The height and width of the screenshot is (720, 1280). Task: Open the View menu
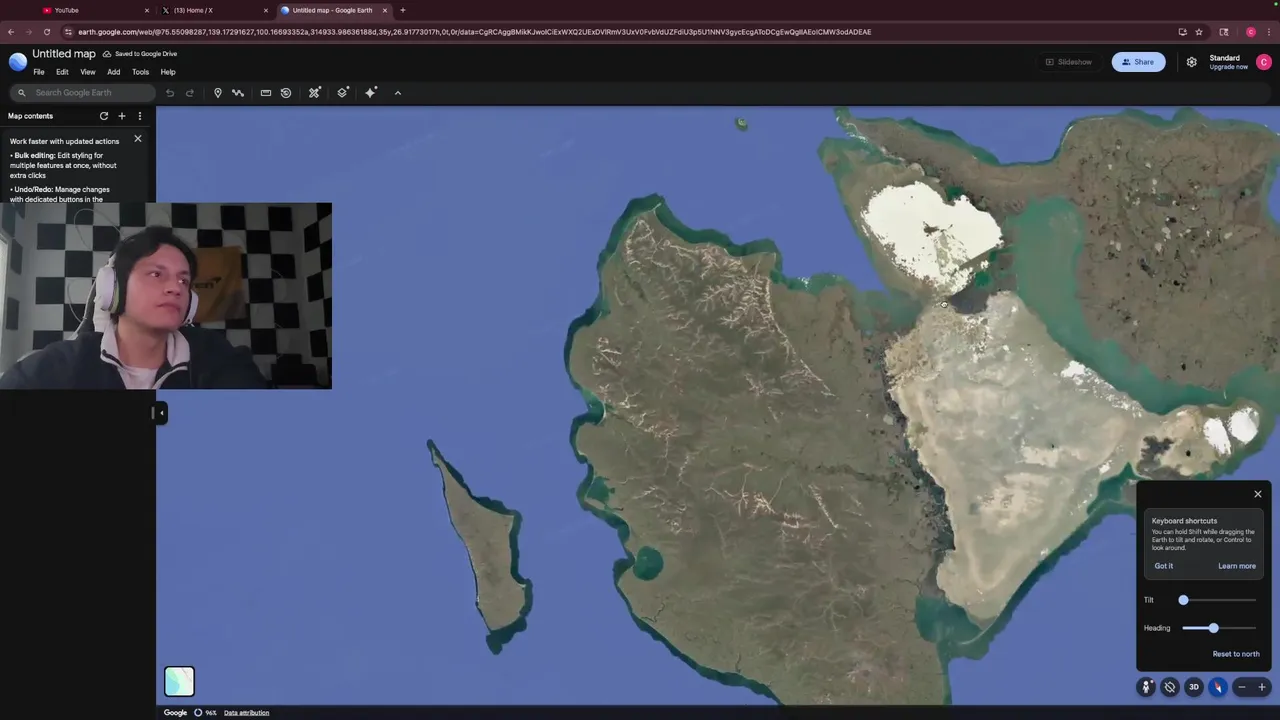pos(88,72)
